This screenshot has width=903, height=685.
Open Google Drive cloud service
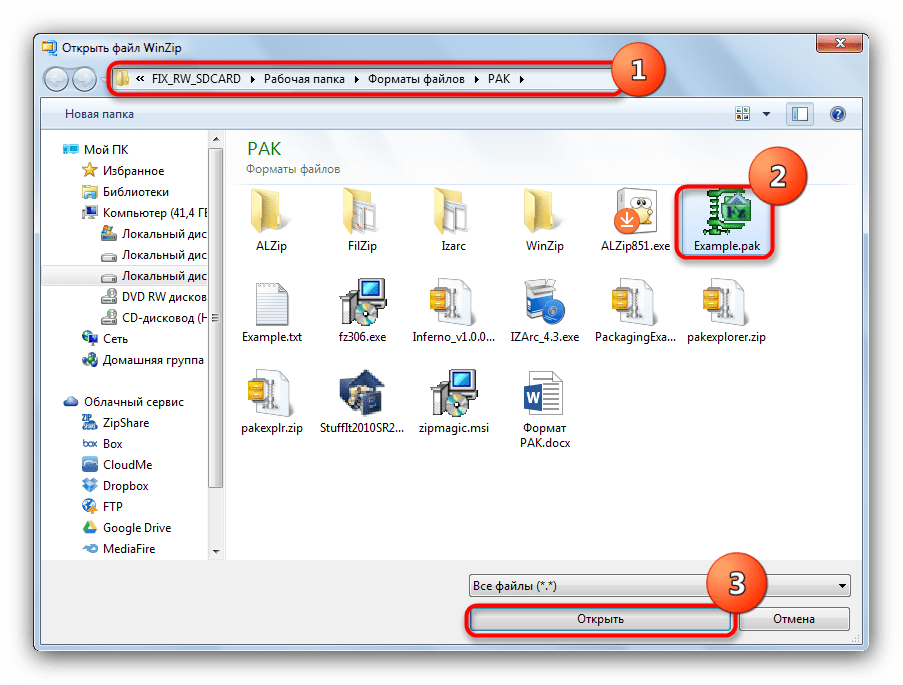[x=127, y=528]
